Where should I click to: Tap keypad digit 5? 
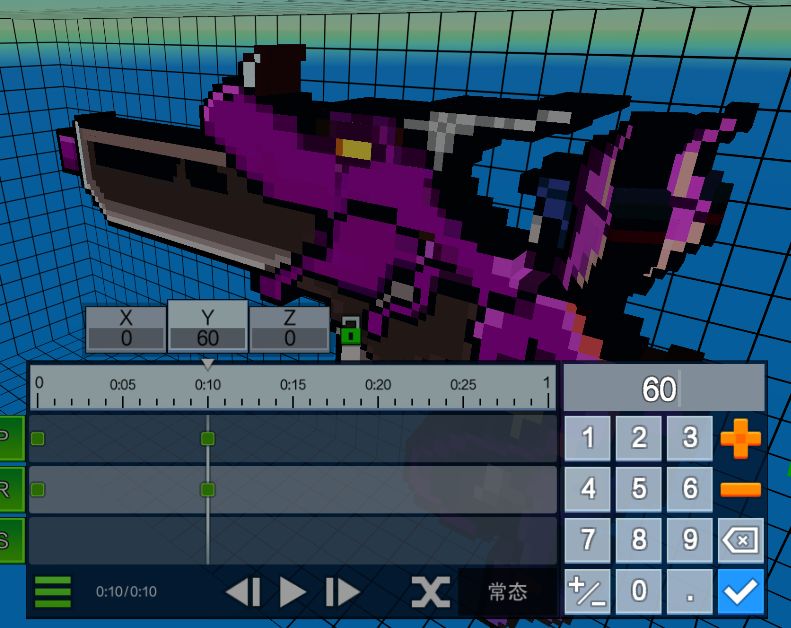pyautogui.click(x=639, y=489)
